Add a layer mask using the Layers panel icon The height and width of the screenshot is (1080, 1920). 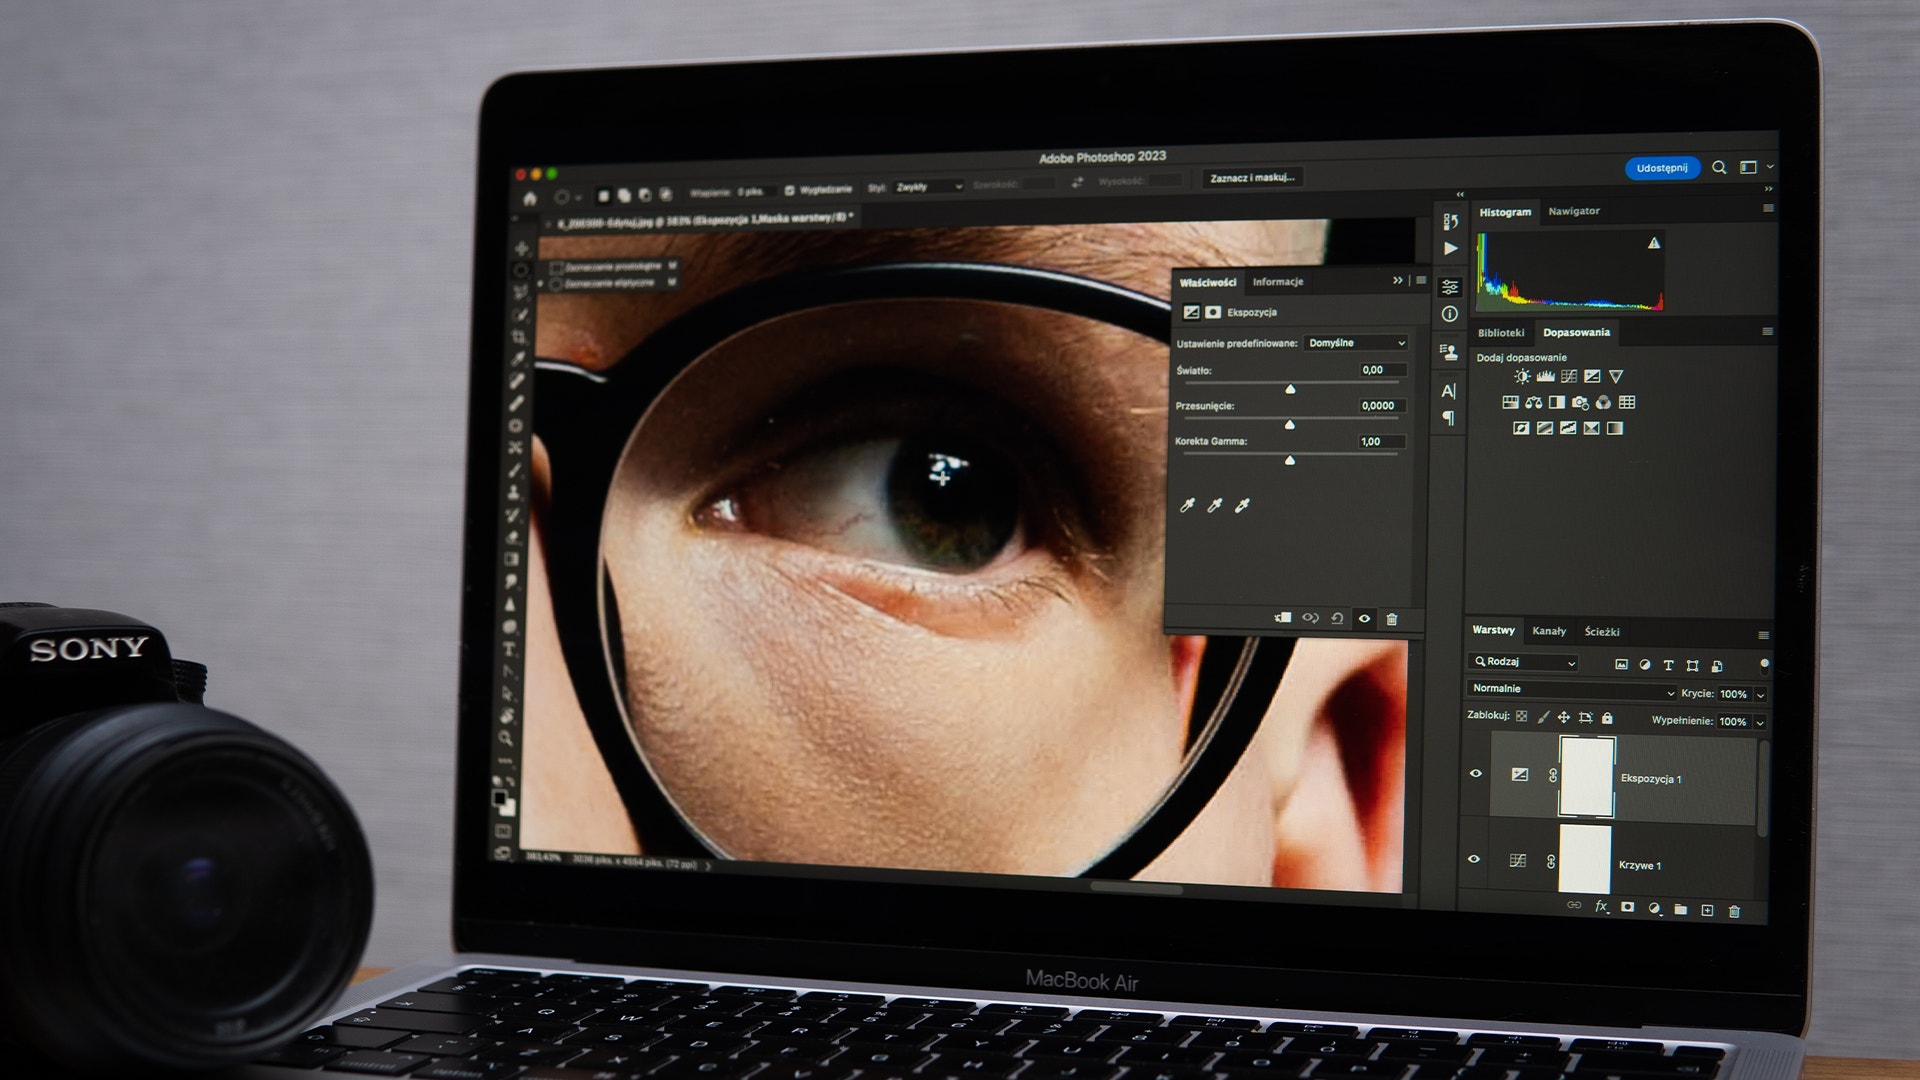point(1628,908)
